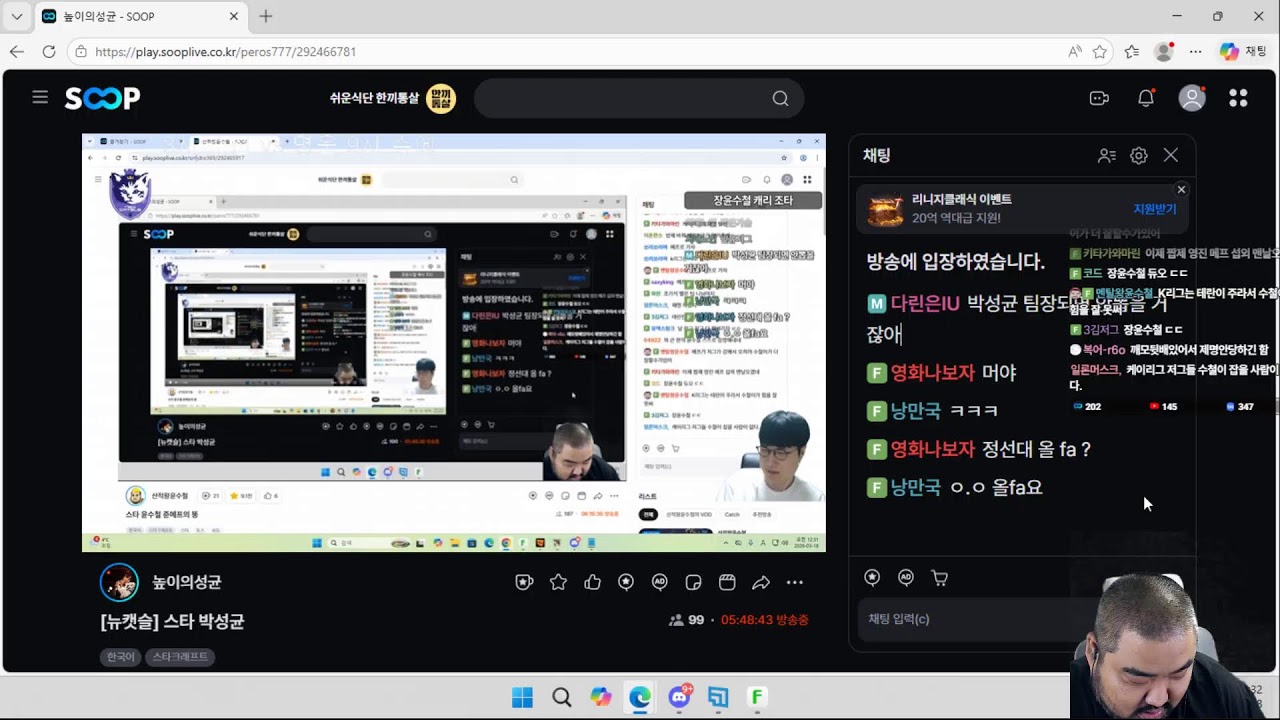The width and height of the screenshot is (1280, 720).
Task: Dismiss the 리니지클래식 이벤트 banner
Action: click(x=1181, y=189)
